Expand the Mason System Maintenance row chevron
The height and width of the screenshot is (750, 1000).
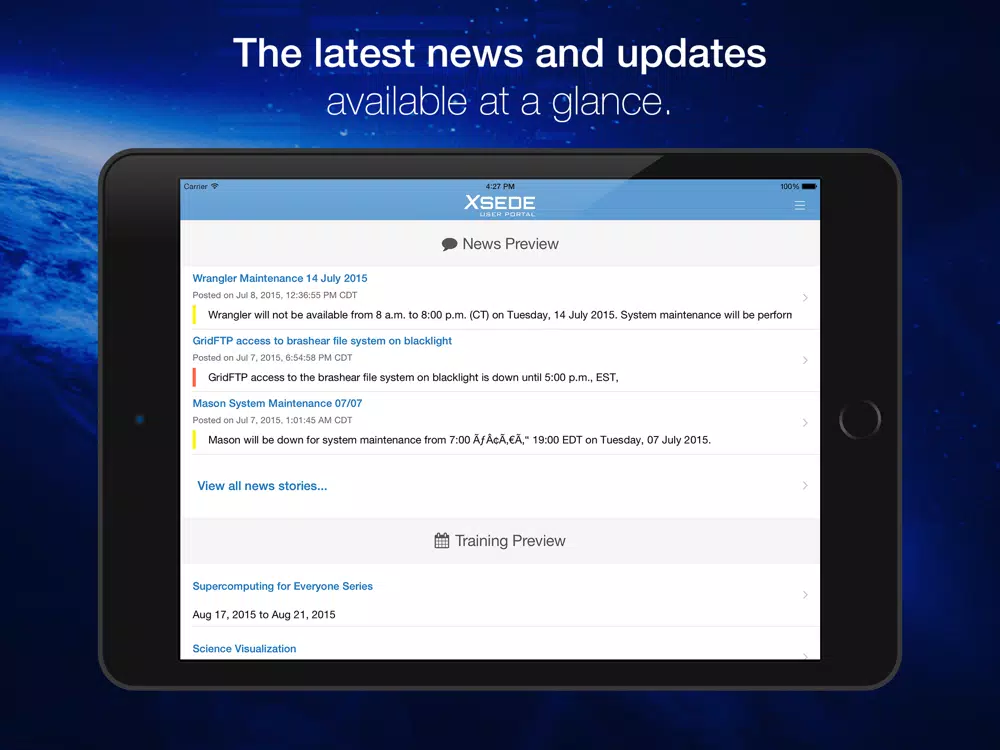pos(805,423)
